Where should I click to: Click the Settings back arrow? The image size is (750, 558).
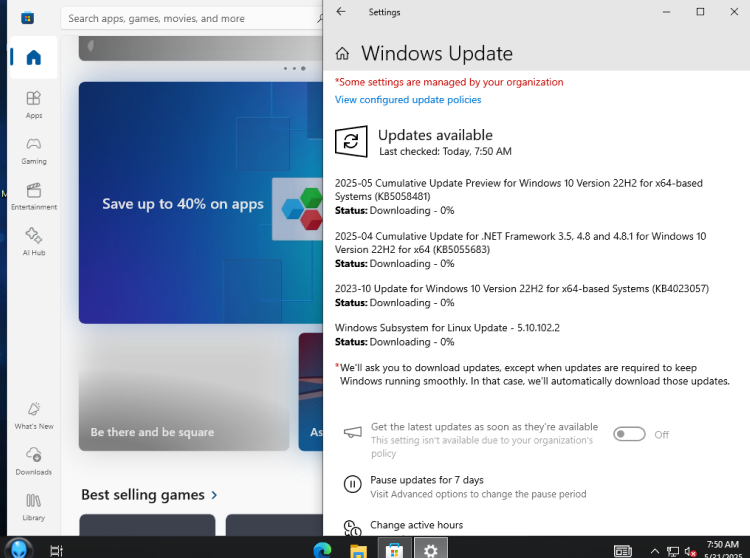pyautogui.click(x=341, y=11)
